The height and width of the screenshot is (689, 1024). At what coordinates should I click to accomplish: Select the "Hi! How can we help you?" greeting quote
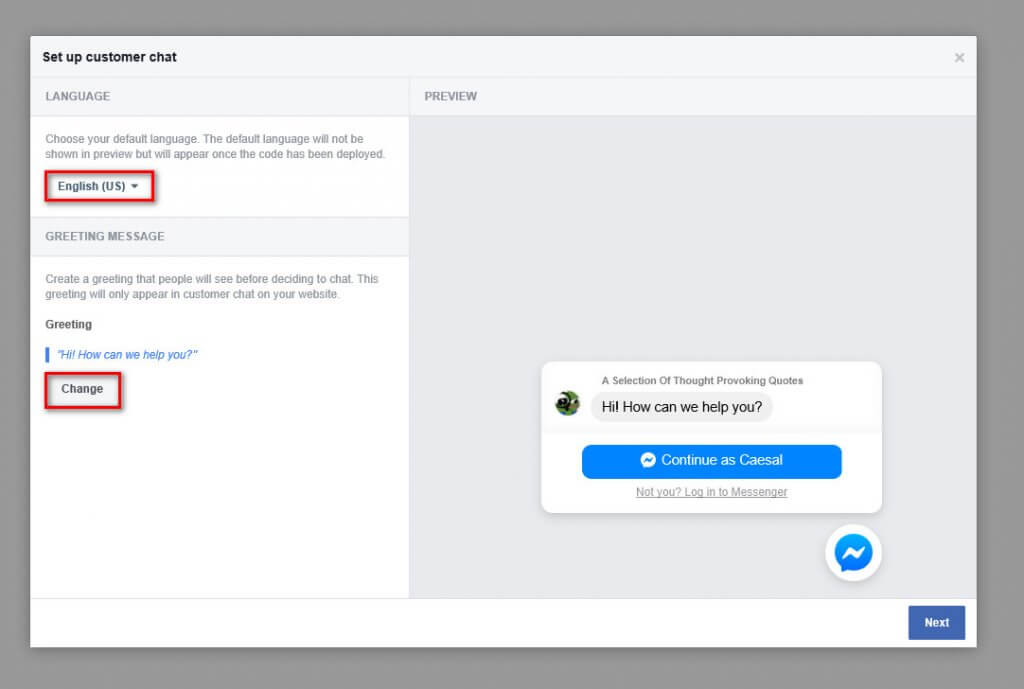(x=127, y=355)
